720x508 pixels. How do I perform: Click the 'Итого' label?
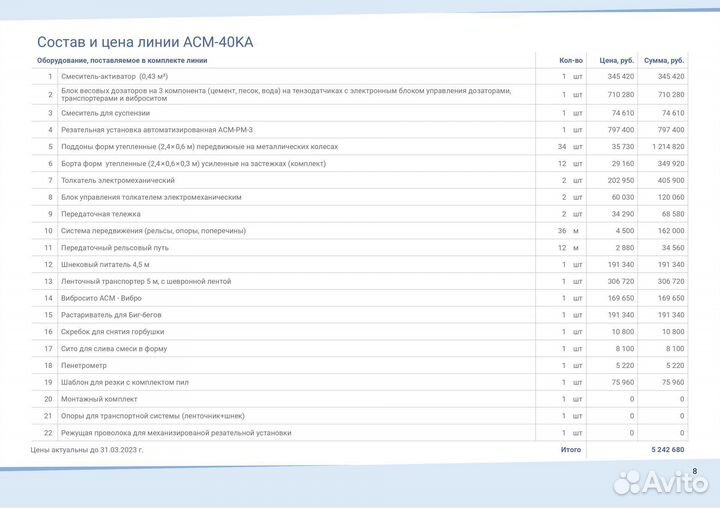coord(571,450)
